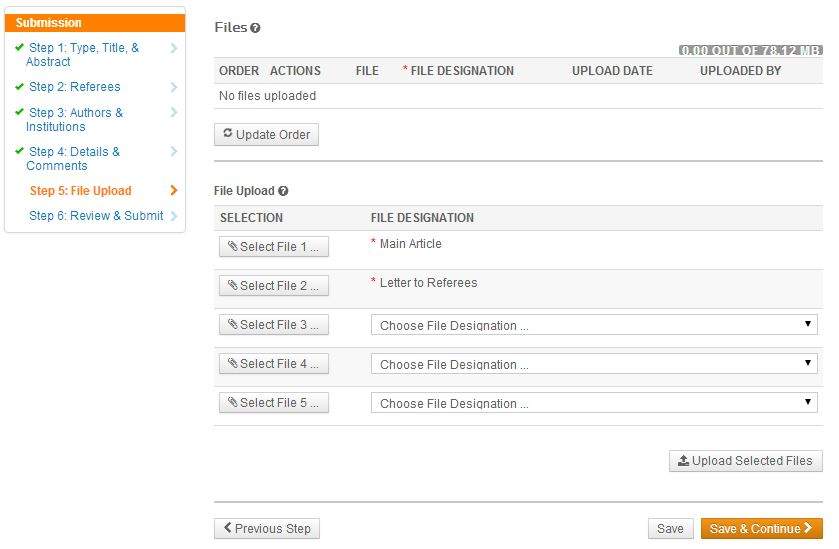Click the help icon beside File Upload

click(283, 191)
